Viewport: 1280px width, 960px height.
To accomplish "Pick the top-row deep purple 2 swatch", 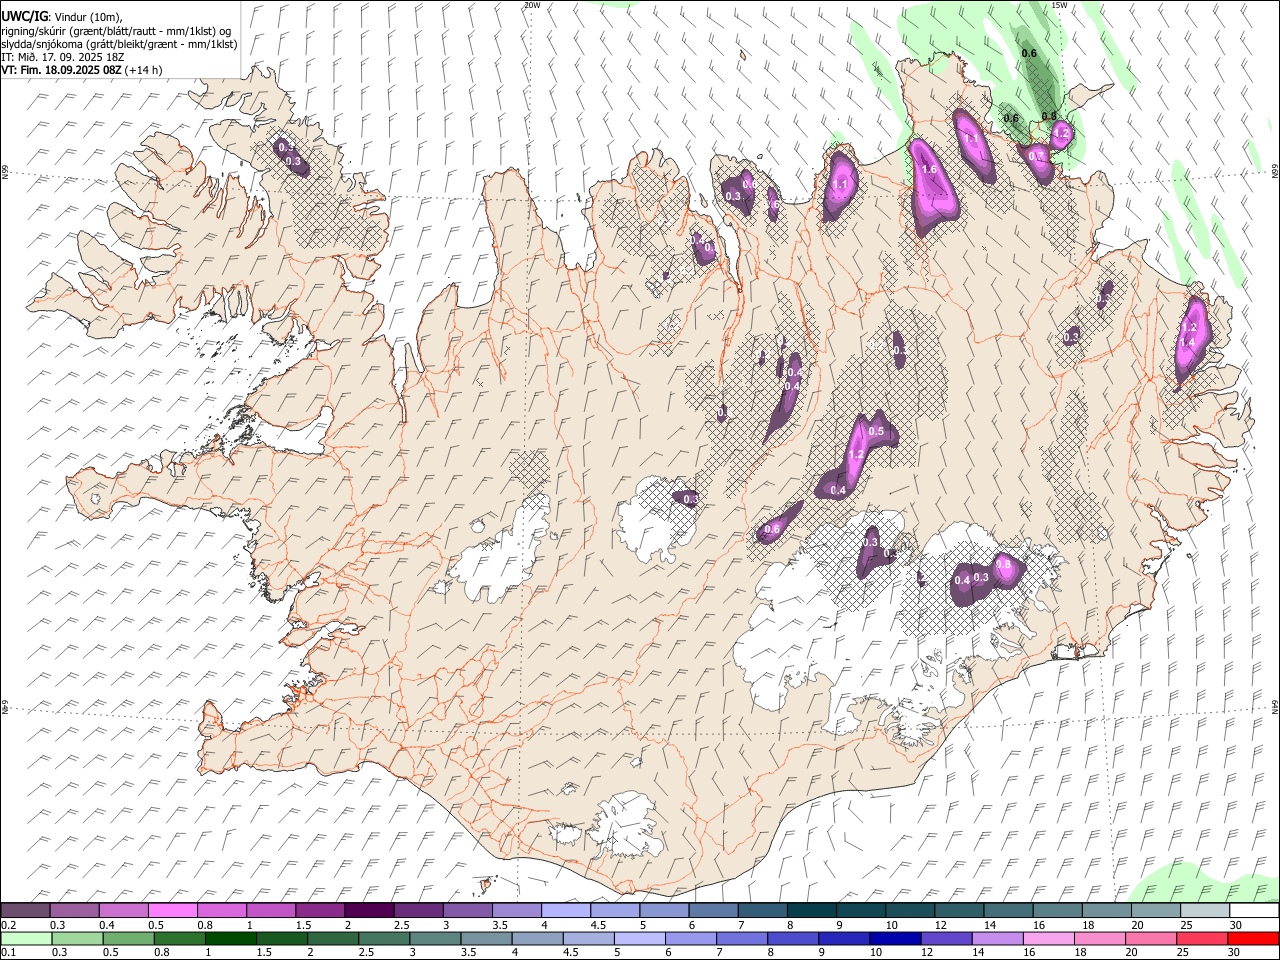I will (x=369, y=911).
